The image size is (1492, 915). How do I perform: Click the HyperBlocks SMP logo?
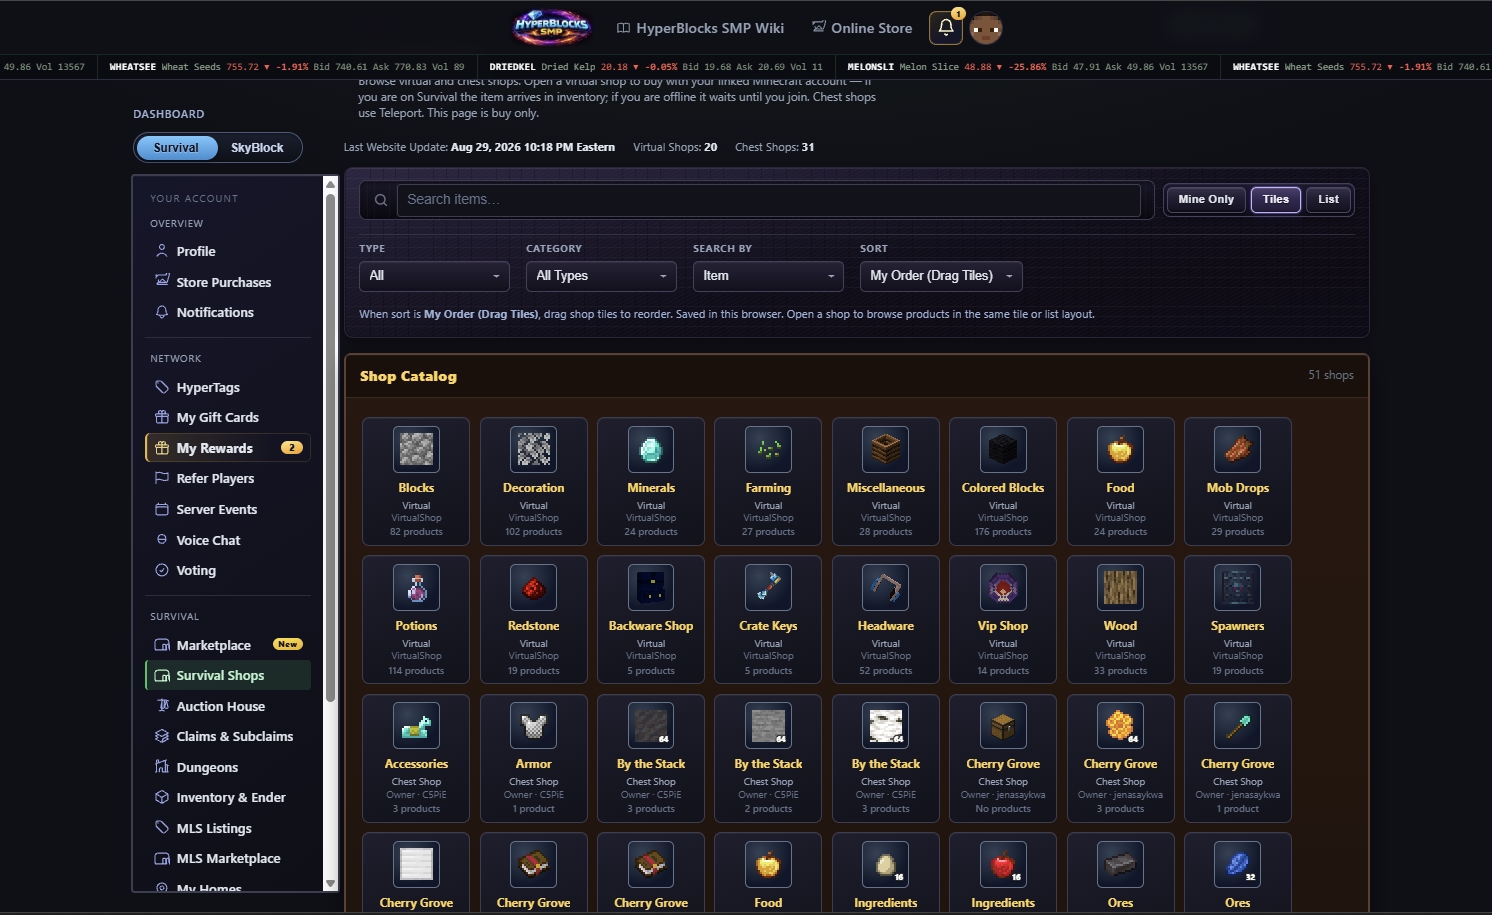(551, 27)
